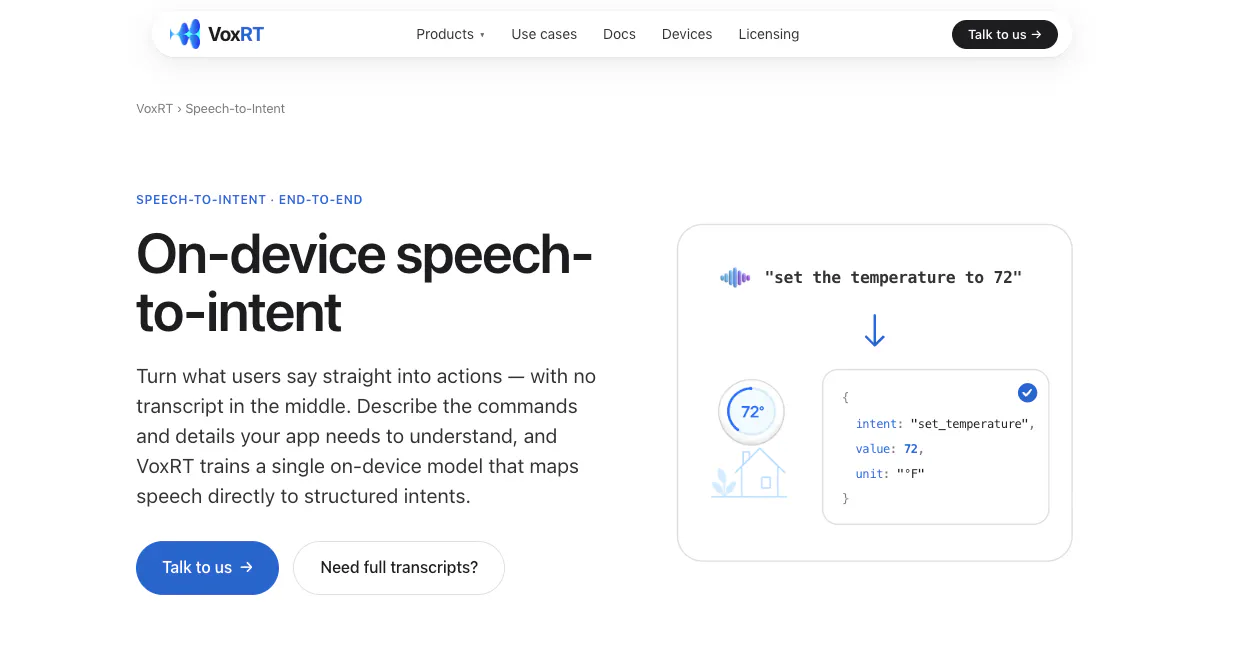This screenshot has width=1252, height=646.
Task: Click the "set the temperature to 72" text
Action: tap(893, 277)
